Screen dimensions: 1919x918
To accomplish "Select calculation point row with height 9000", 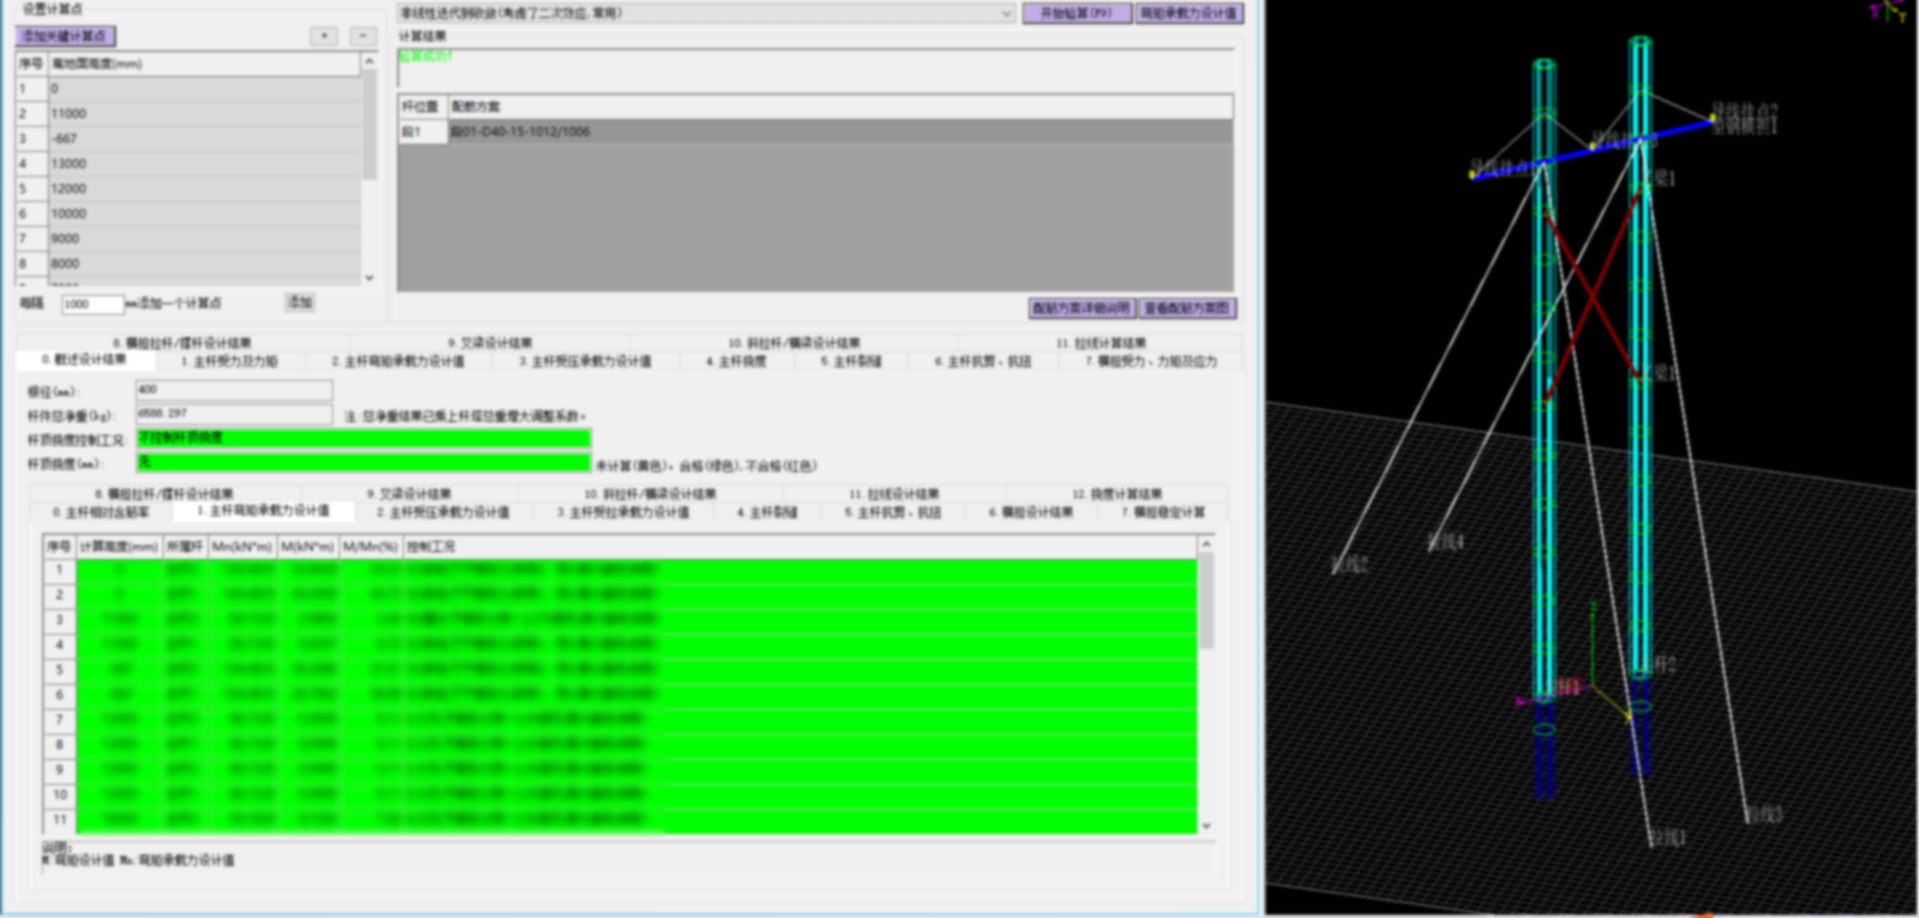I will (x=204, y=238).
